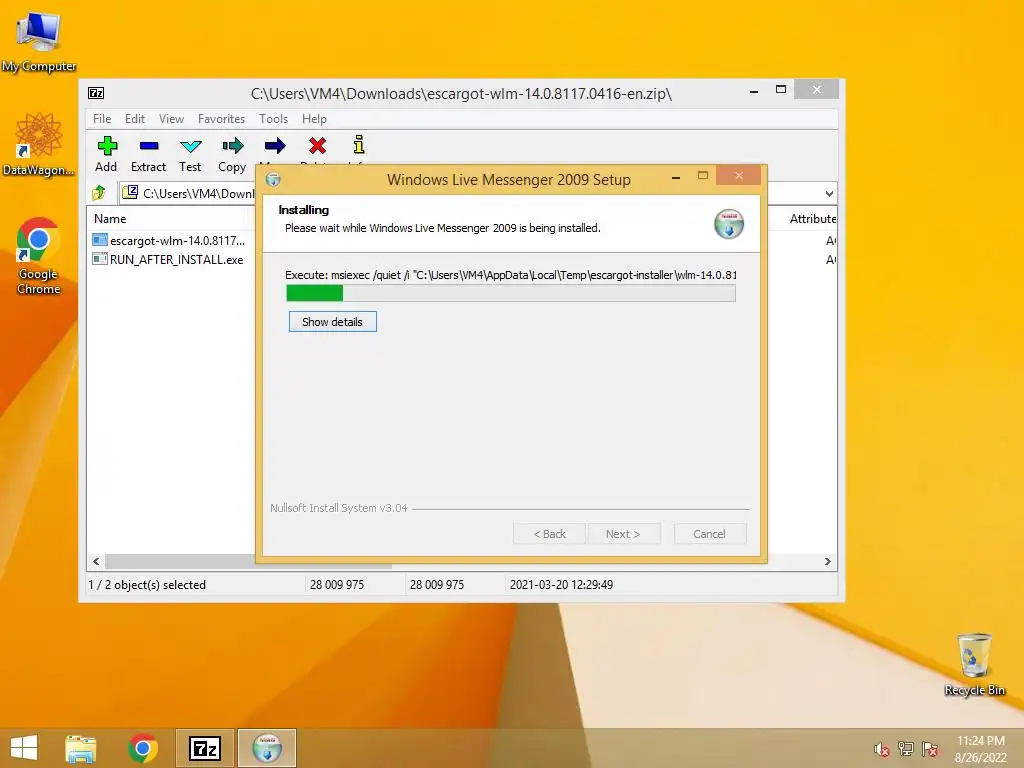This screenshot has width=1024, height=768.
Task: Click the right arrow of the horizontal scrollbar
Action: (827, 562)
